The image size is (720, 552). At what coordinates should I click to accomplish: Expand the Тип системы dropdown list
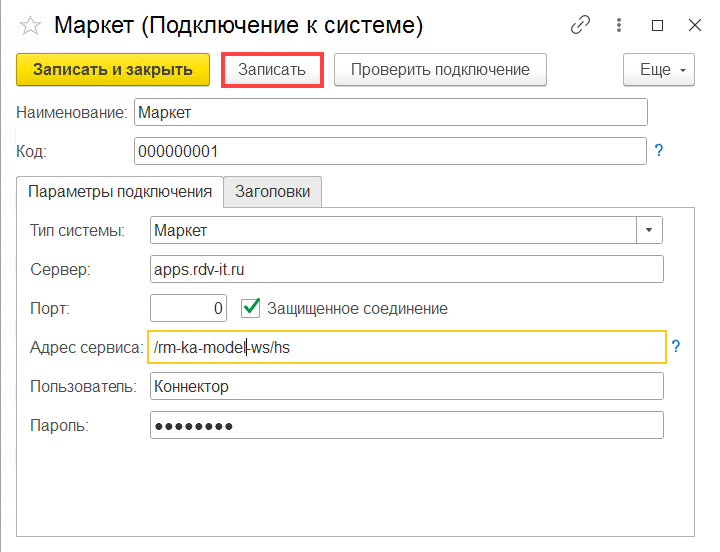(x=650, y=231)
